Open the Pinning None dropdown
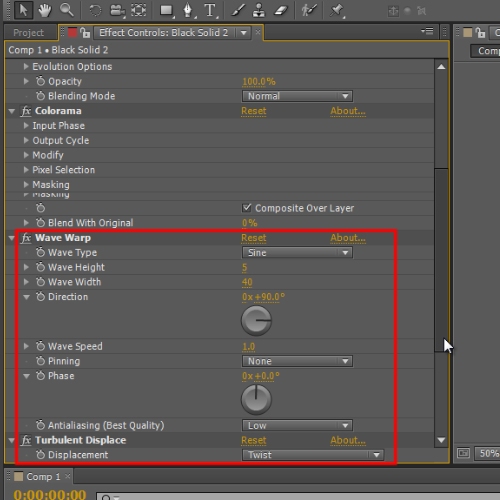The height and width of the screenshot is (500, 500). click(x=297, y=361)
